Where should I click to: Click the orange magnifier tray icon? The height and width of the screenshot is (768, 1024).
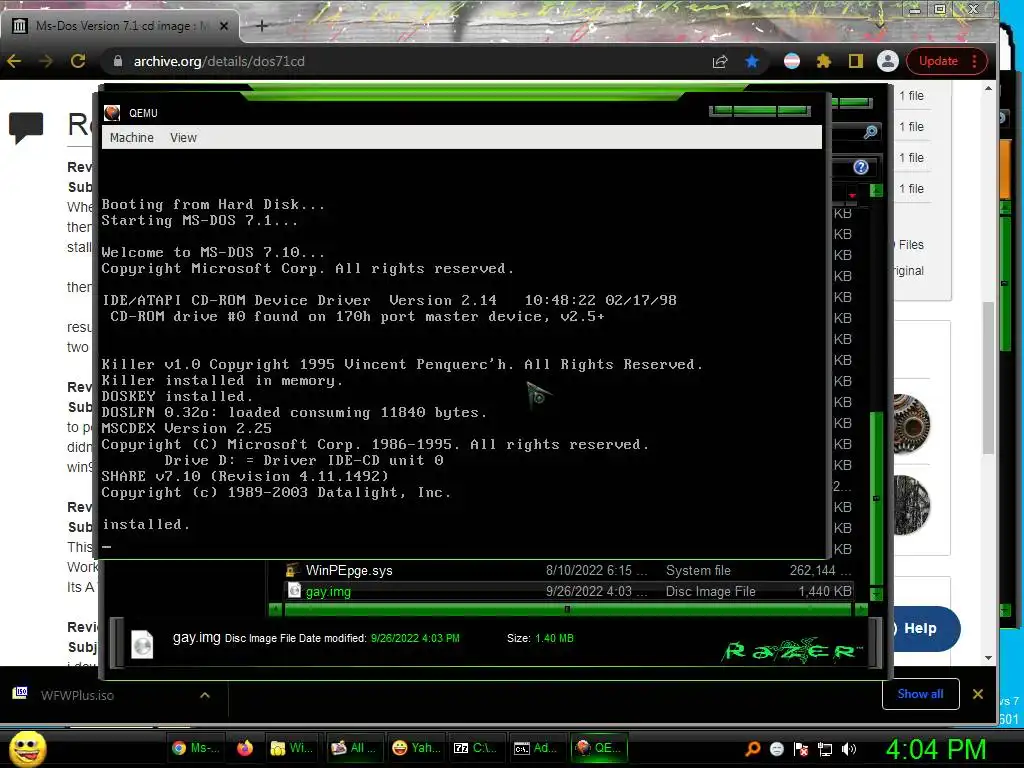752,748
